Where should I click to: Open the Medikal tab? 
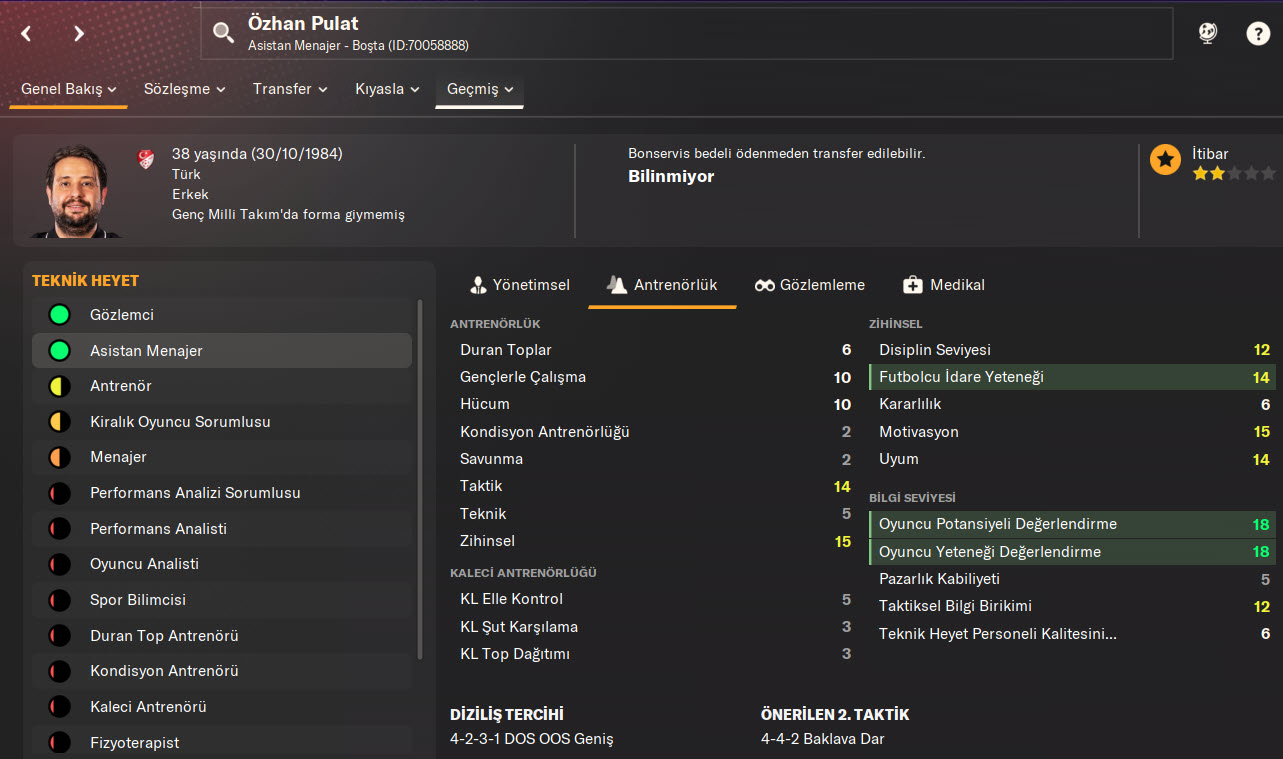pos(944,285)
